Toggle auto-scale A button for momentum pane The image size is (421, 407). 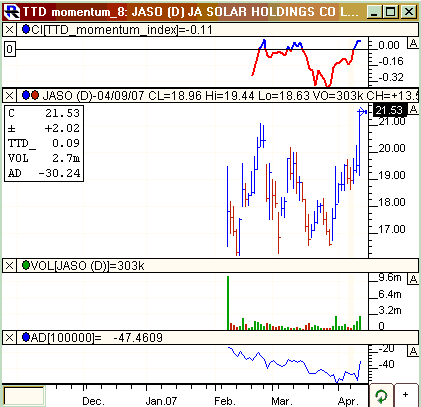(x=413, y=43)
